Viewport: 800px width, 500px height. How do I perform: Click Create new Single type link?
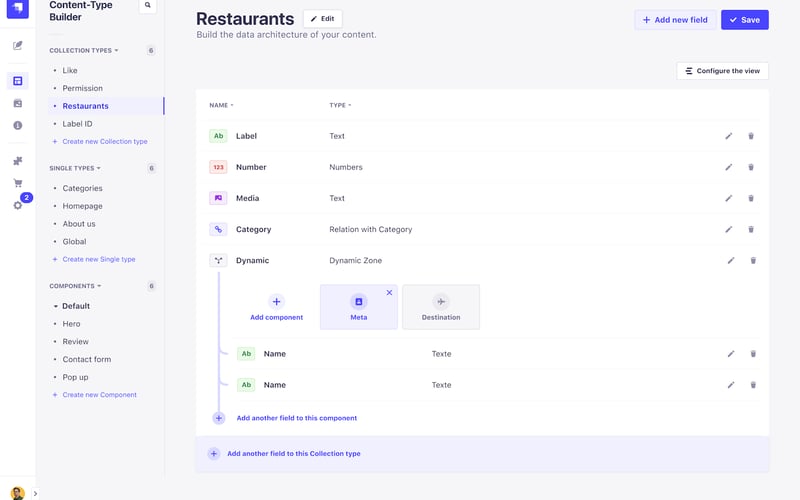coord(94,259)
